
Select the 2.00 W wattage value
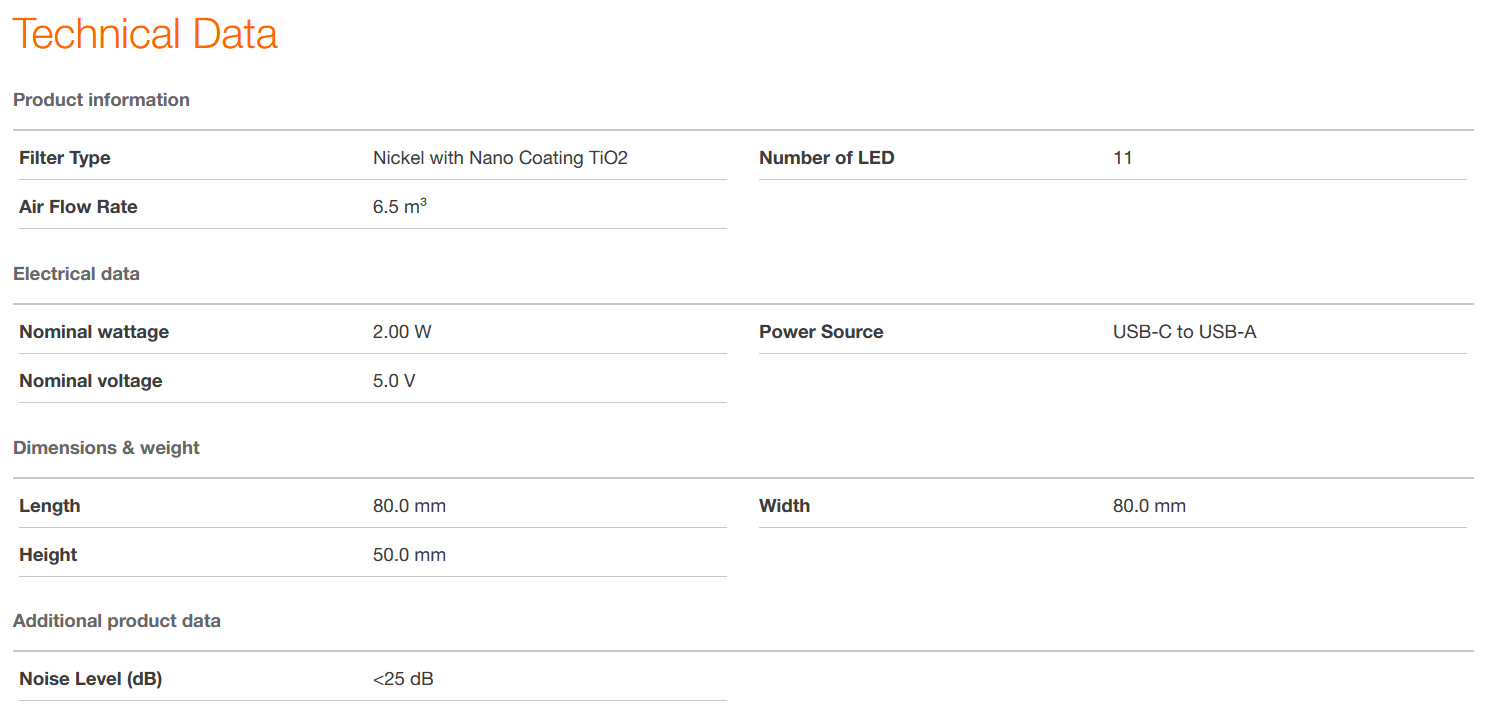point(402,332)
